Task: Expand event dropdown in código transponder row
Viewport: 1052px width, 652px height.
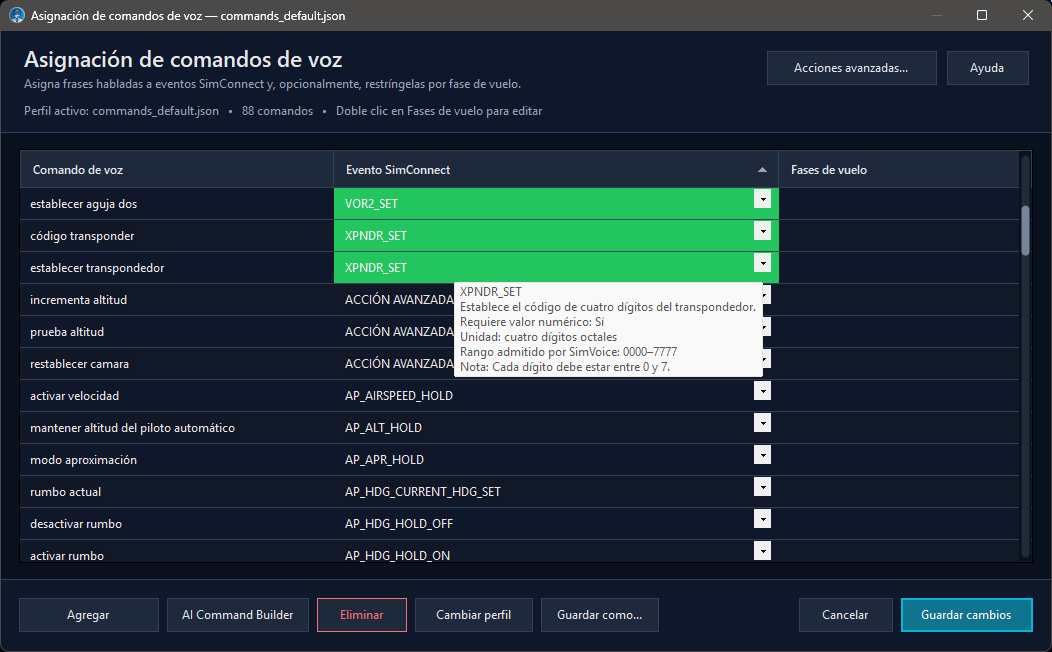Action: pos(762,231)
